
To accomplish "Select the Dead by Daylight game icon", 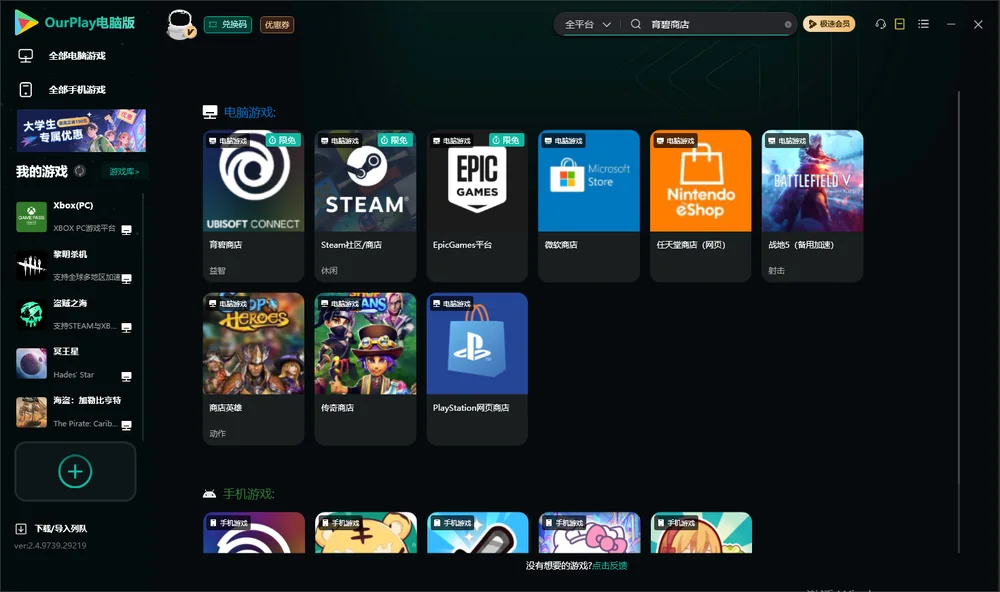I will 31,266.
